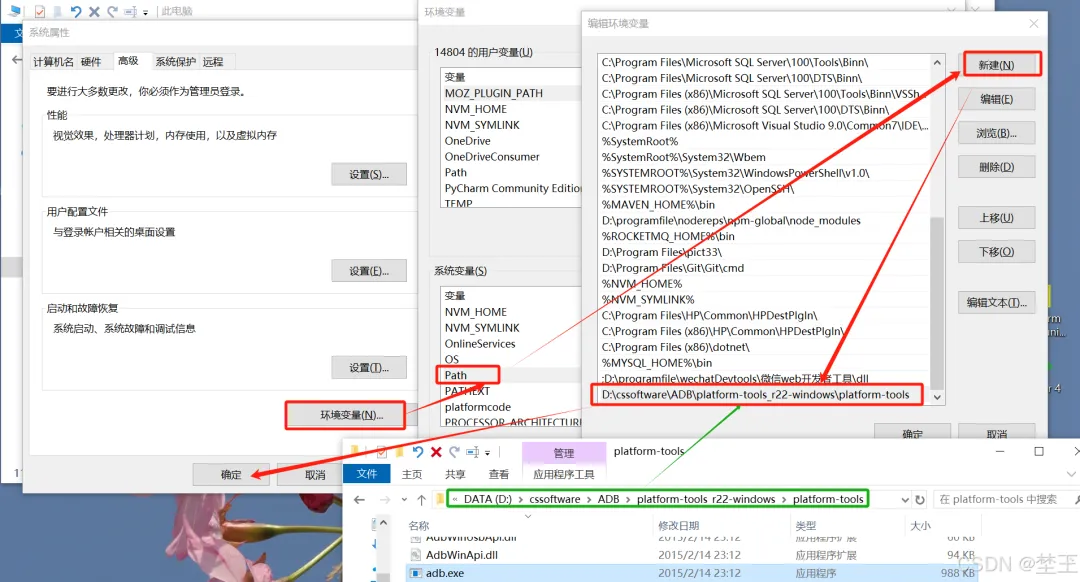Click the properties icon in 此电脑 toolbar

coord(40,11)
